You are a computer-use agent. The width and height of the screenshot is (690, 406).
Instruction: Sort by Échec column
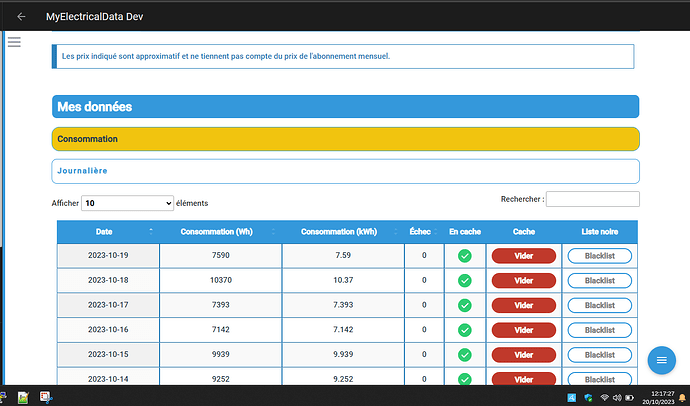[424, 232]
